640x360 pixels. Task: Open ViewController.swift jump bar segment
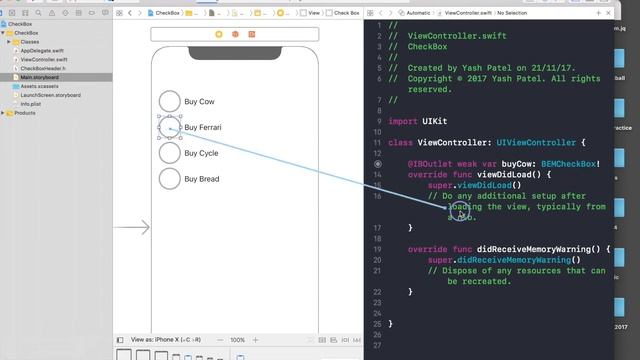464,13
